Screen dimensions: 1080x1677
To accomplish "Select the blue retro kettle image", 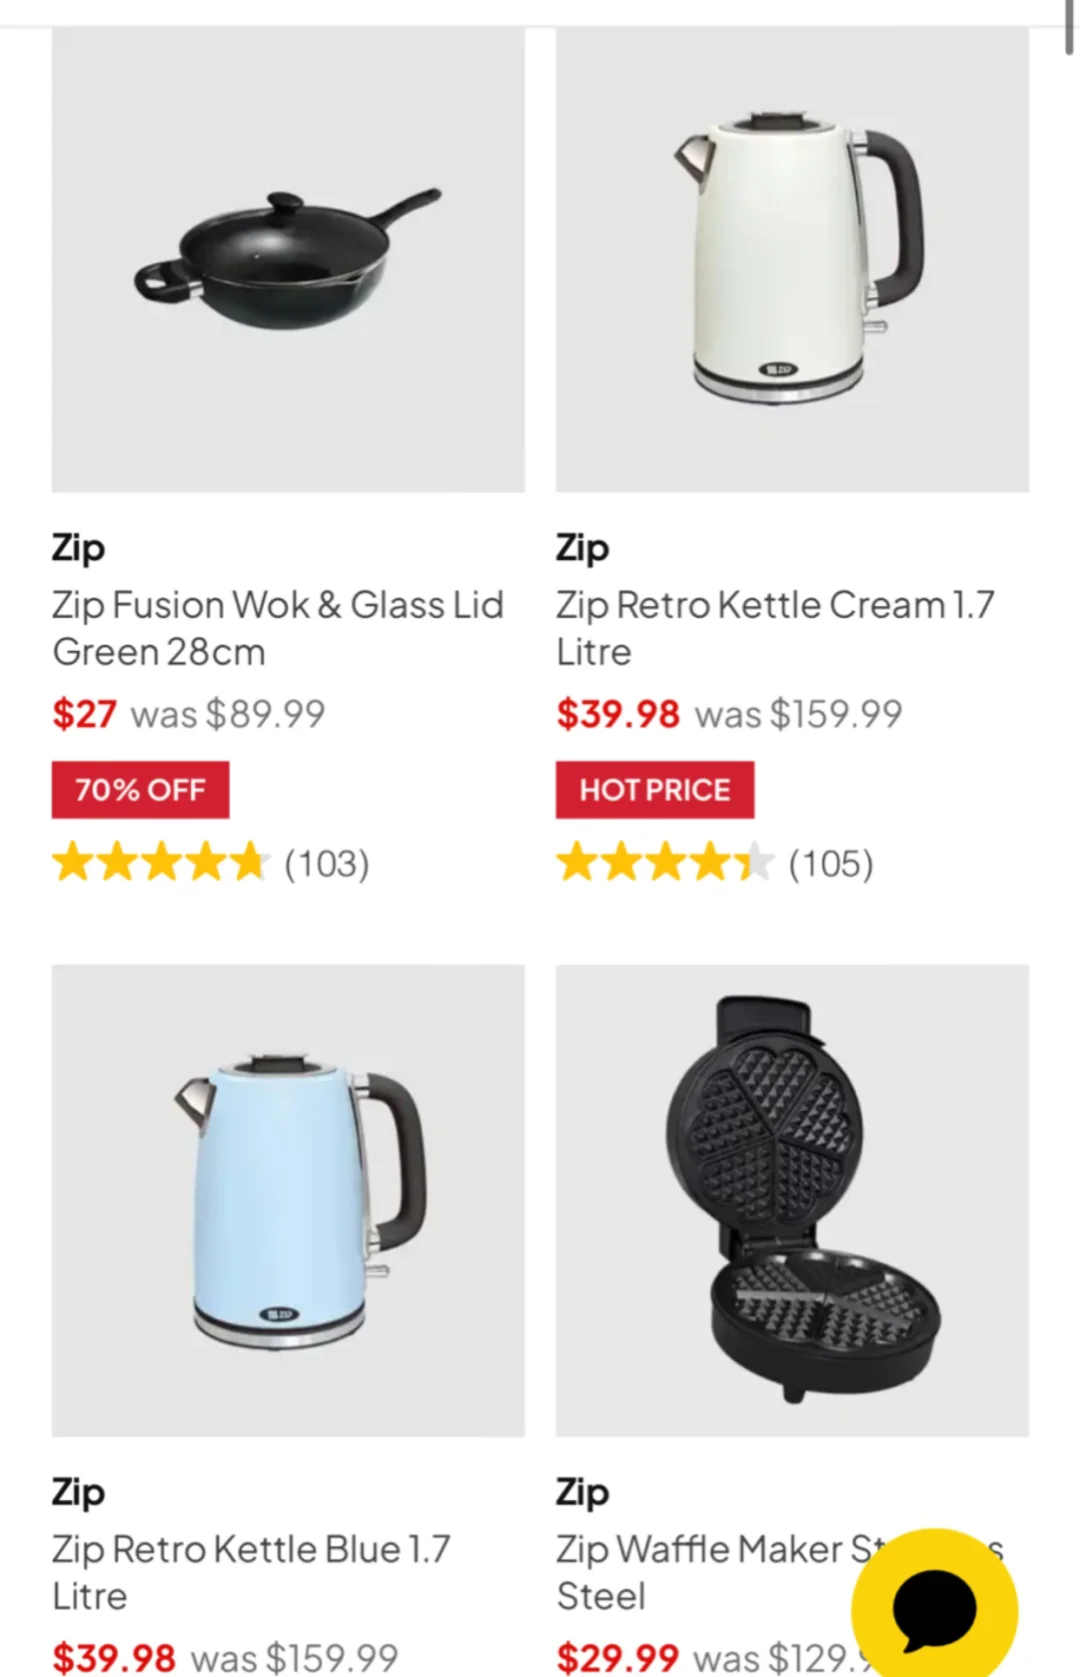I will pyautogui.click(x=288, y=1200).
